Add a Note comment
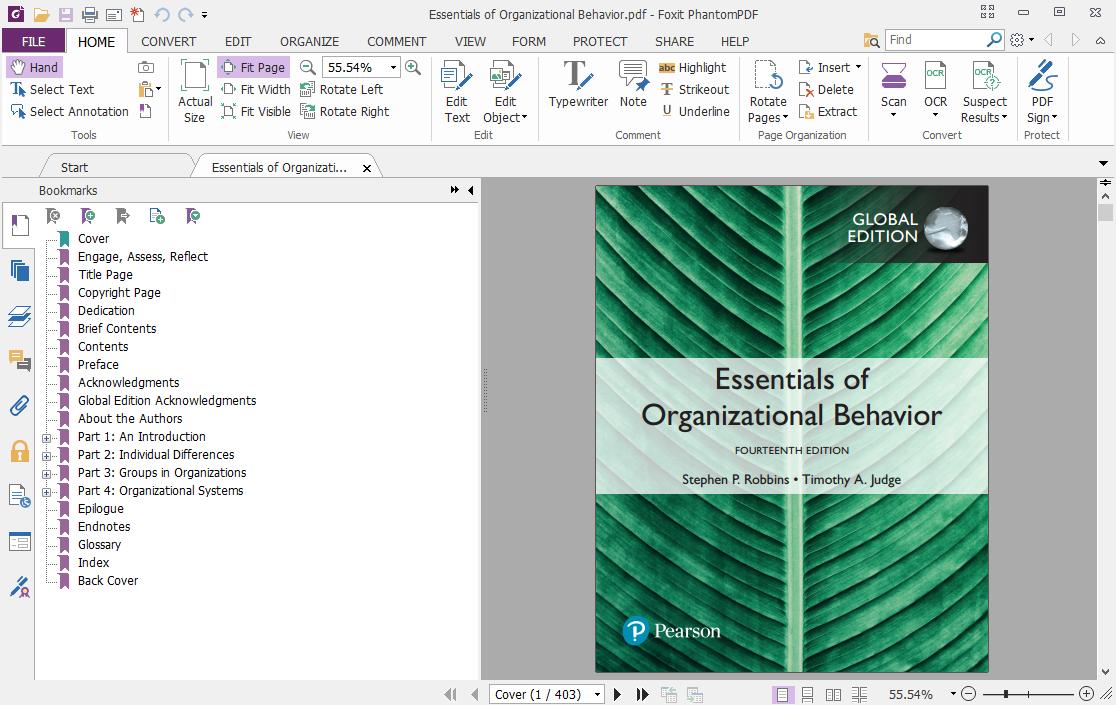Image resolution: width=1116 pixels, height=705 pixels. tap(633, 84)
